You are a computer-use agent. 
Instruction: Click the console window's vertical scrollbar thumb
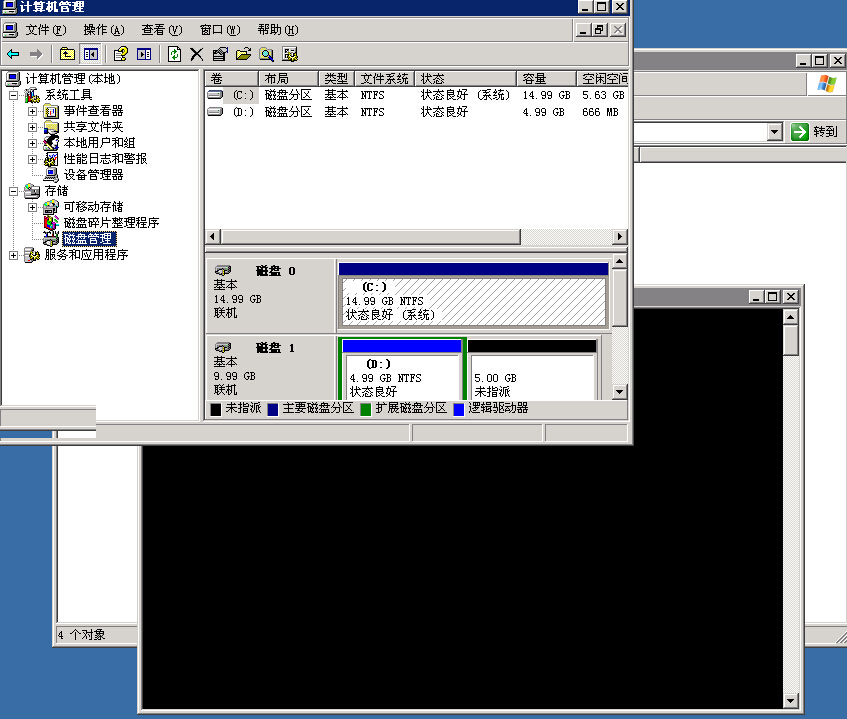pos(791,339)
